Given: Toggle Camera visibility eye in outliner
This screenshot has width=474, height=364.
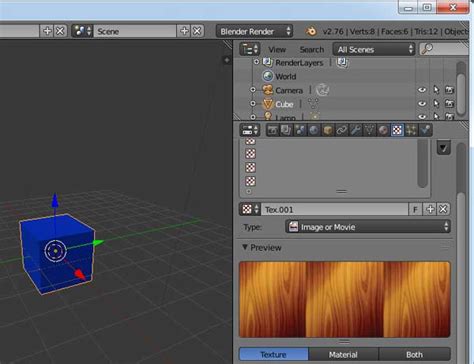Looking at the screenshot, I should point(422,90).
